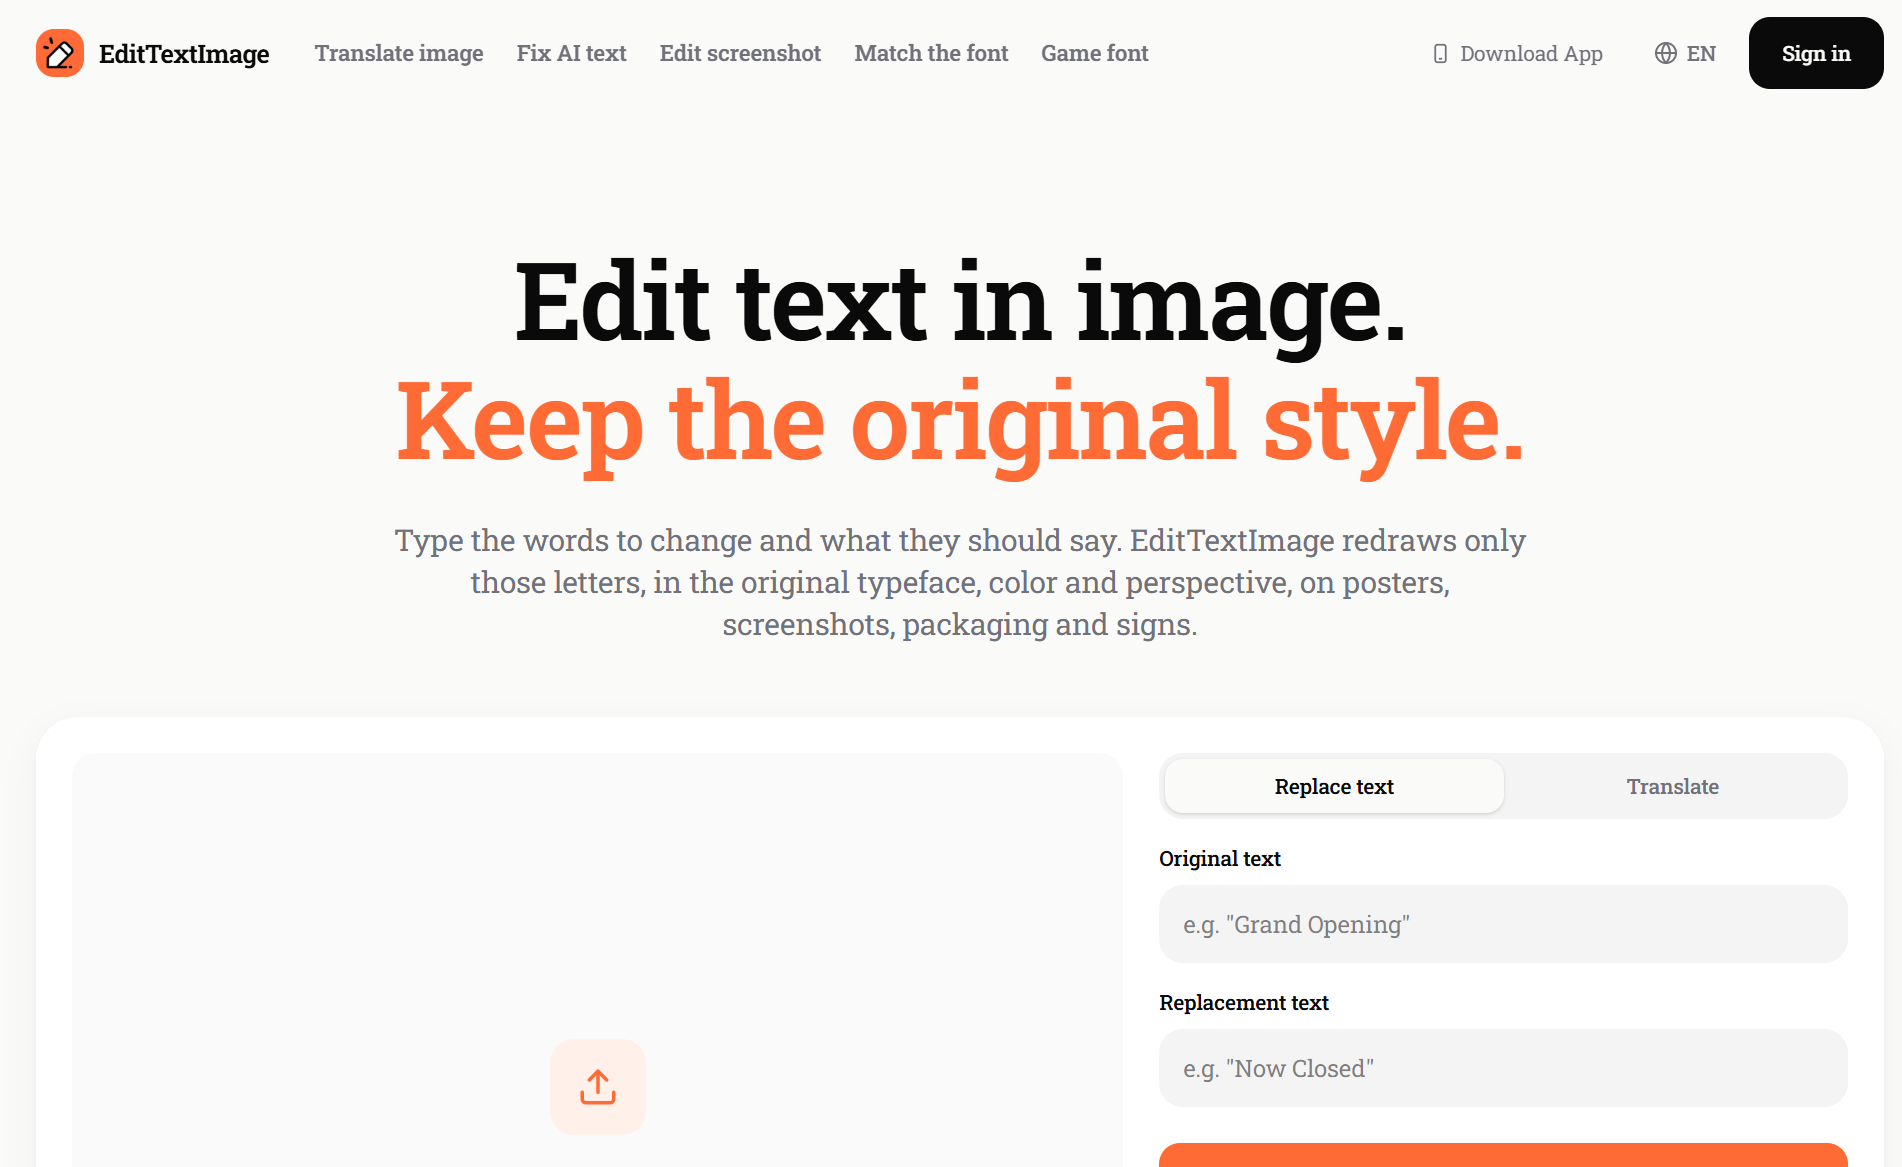This screenshot has height=1167, width=1902.
Task: Open Match the font
Action: (931, 53)
